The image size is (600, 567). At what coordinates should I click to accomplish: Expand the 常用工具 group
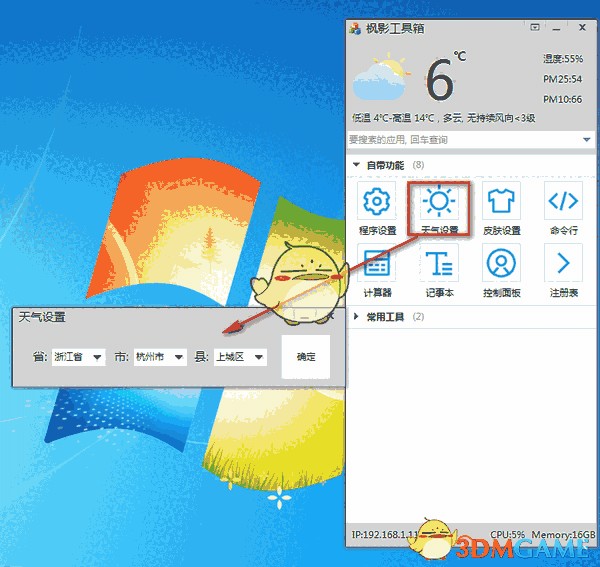(356, 316)
